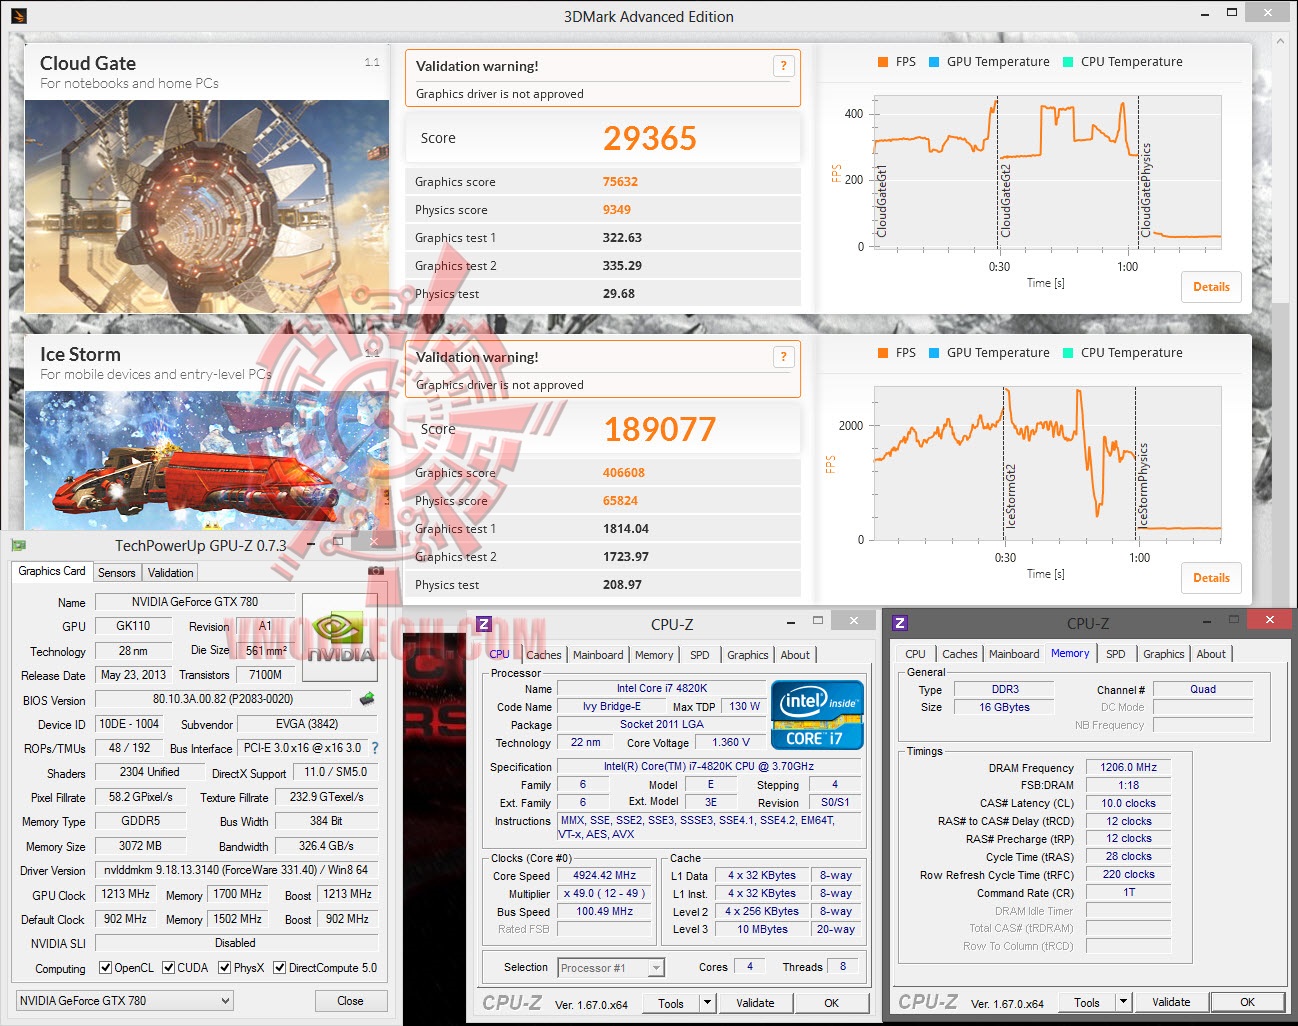Click Tools button in CPU-Z memory window

[1087, 1002]
